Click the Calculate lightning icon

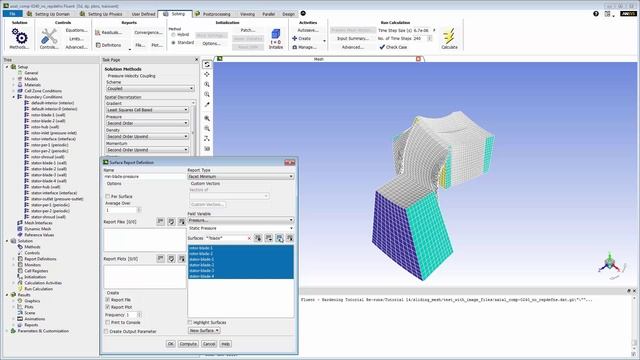449,36
